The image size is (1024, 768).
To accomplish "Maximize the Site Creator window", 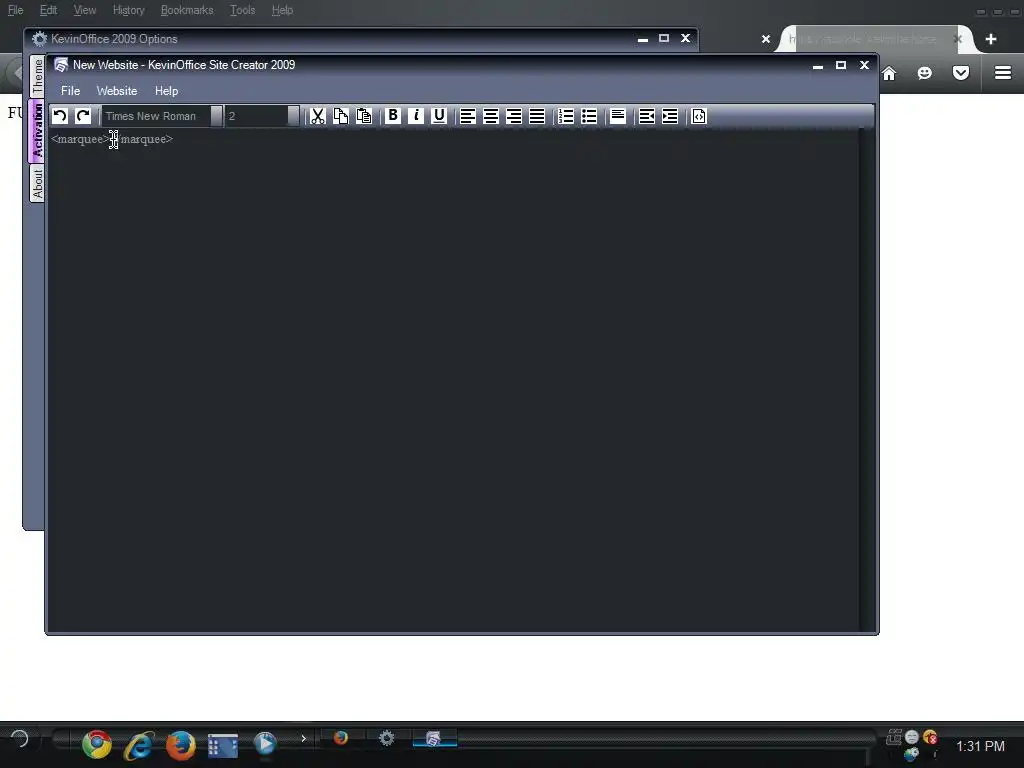I will point(840,65).
